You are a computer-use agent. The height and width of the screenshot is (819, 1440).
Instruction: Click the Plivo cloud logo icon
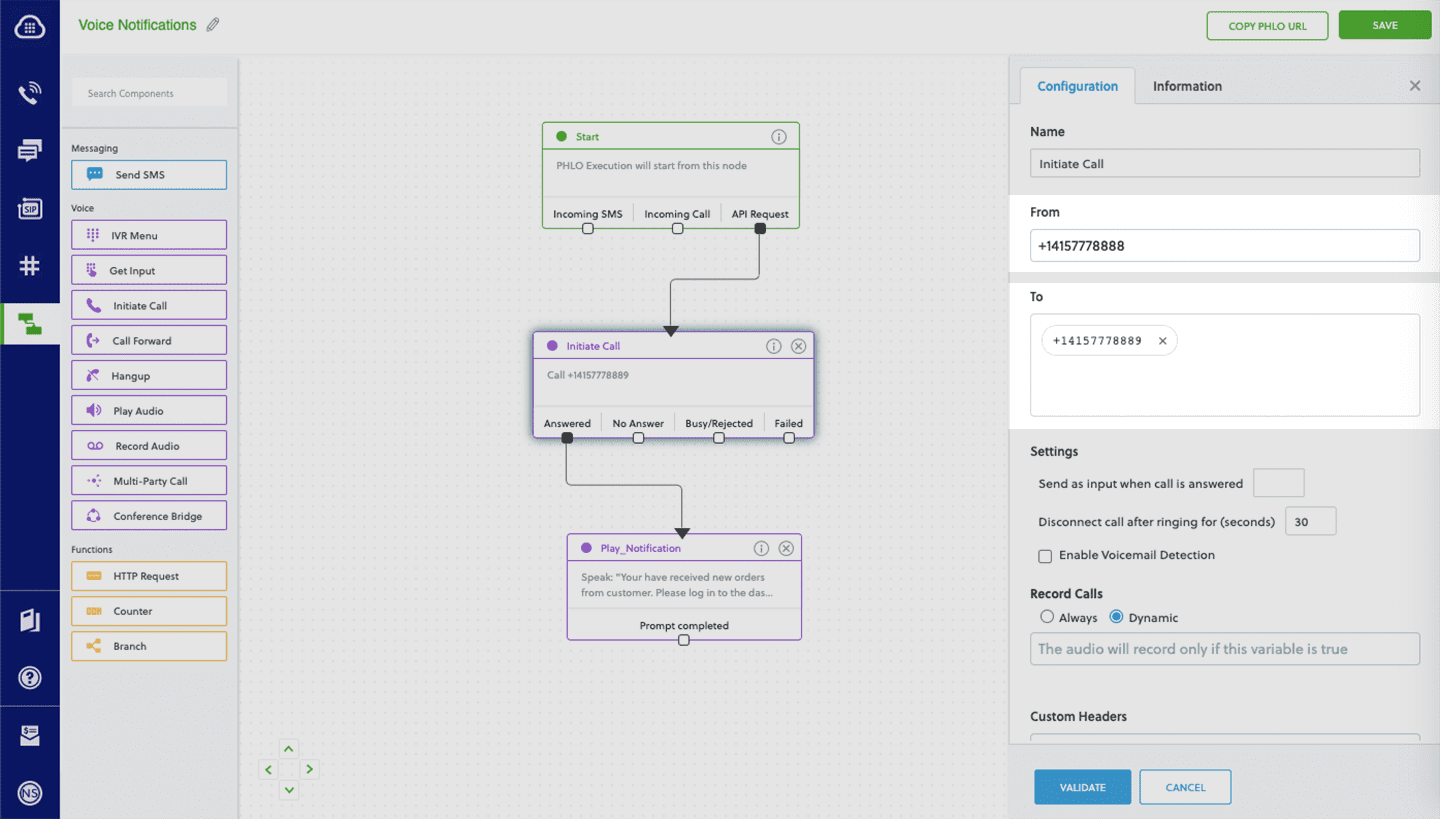coord(30,27)
